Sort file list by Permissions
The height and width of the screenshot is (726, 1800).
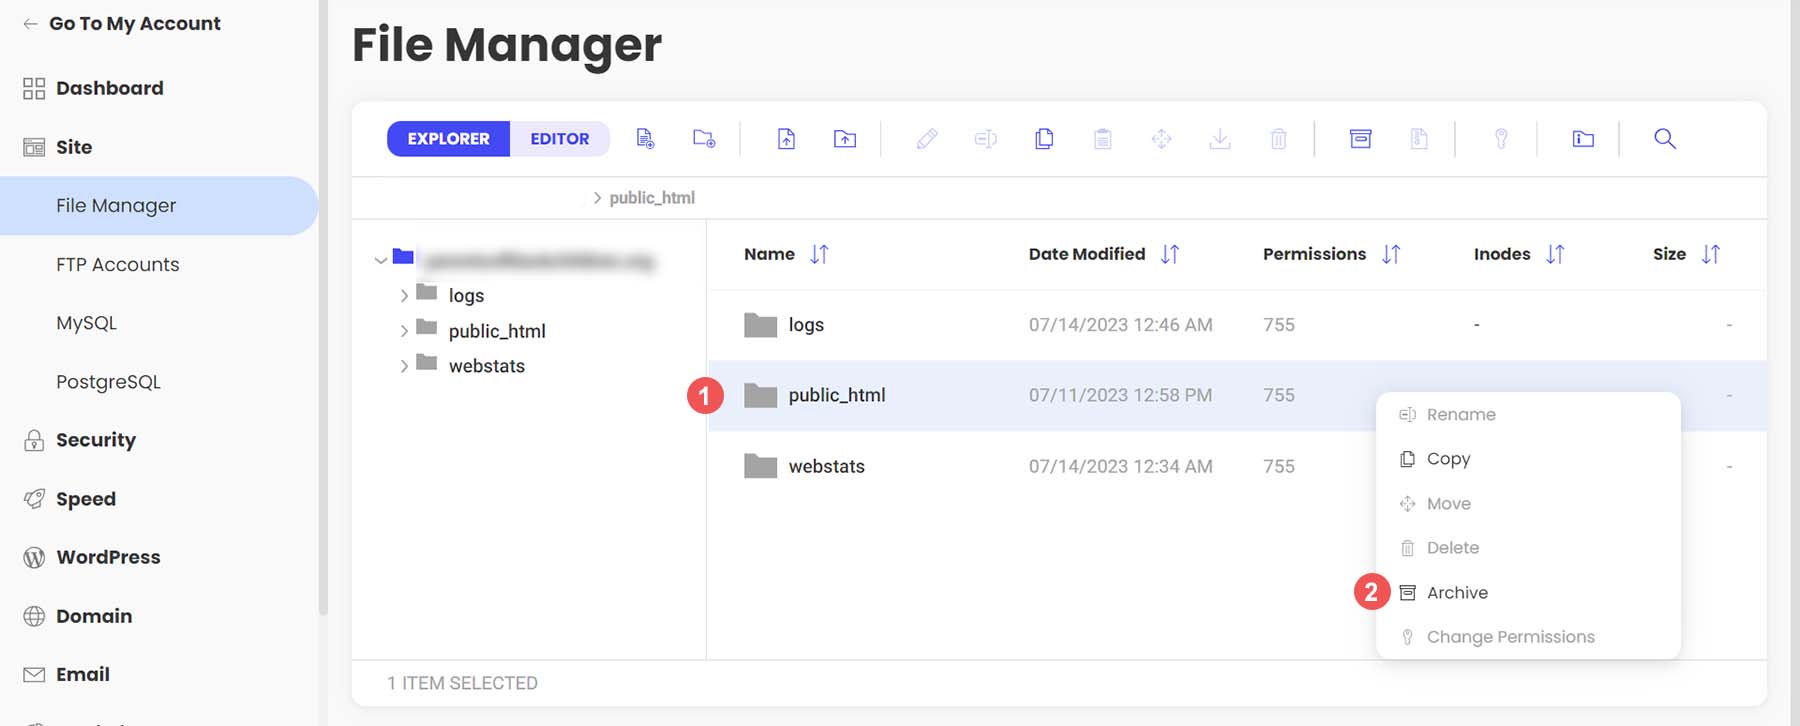tap(1391, 254)
